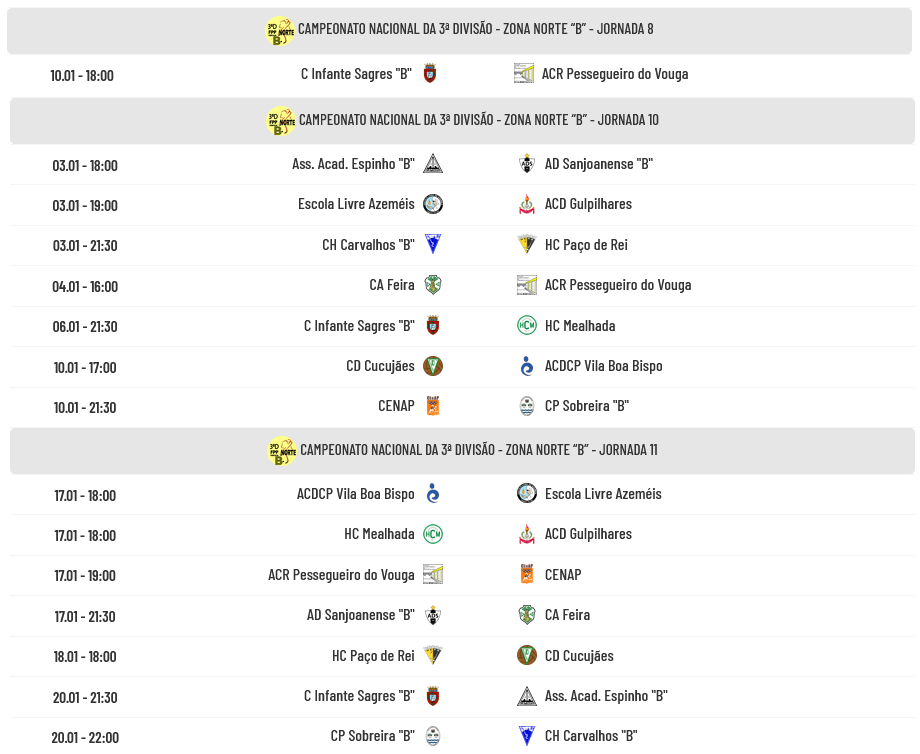This screenshot has width=920, height=754.
Task: Click the Jornada 8 league logo icon
Action: tap(281, 30)
